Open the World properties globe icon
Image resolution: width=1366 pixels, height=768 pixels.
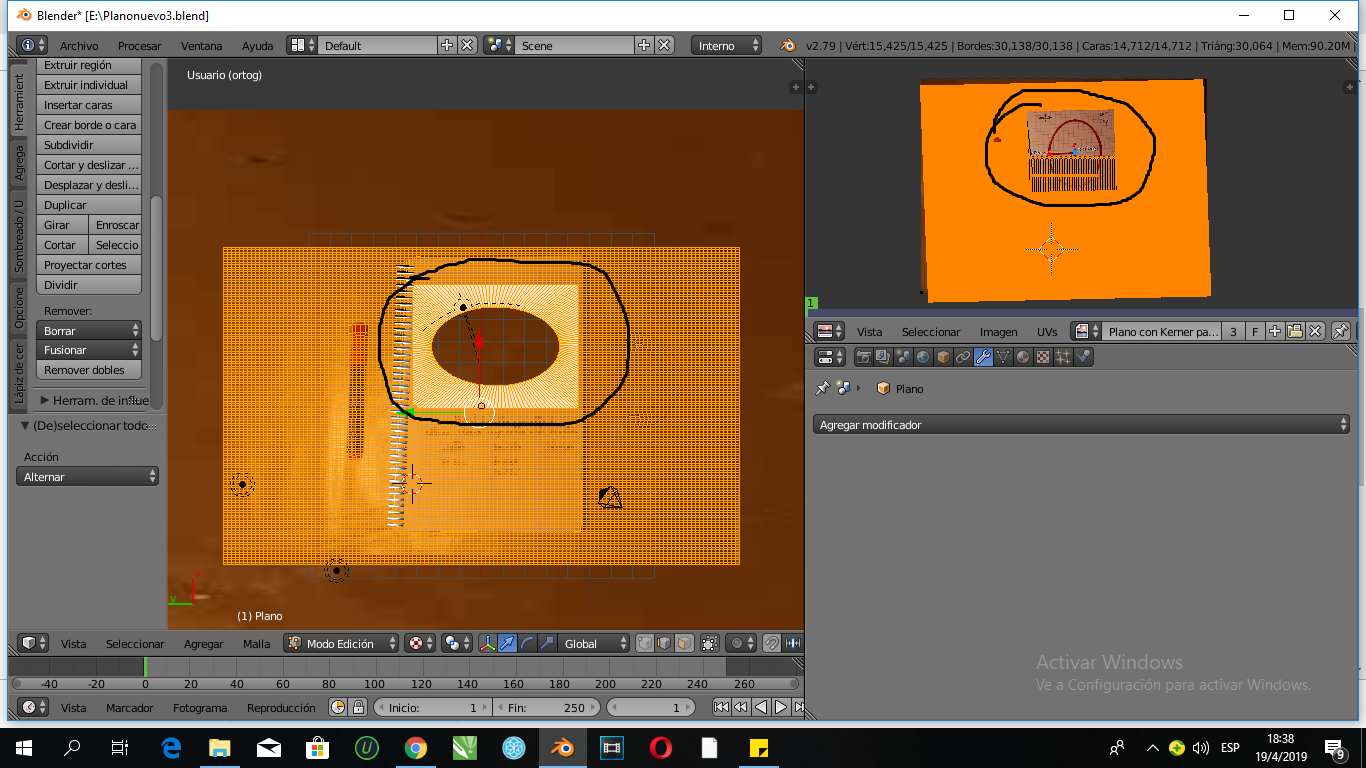point(923,357)
